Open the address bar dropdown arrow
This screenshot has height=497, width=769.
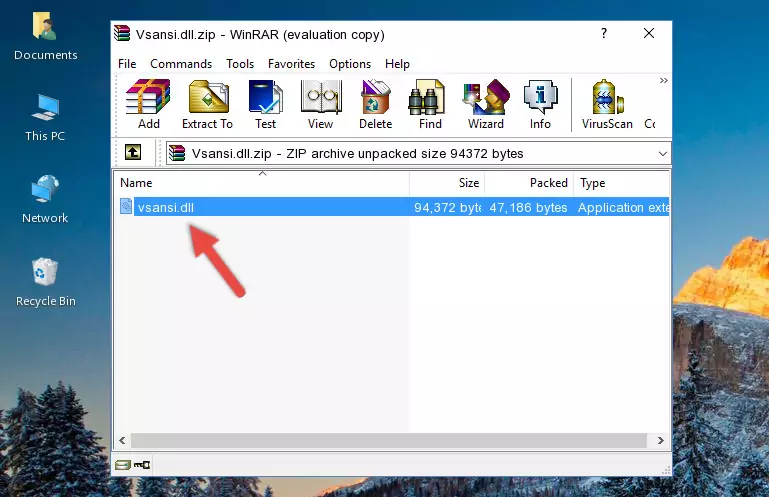click(663, 154)
